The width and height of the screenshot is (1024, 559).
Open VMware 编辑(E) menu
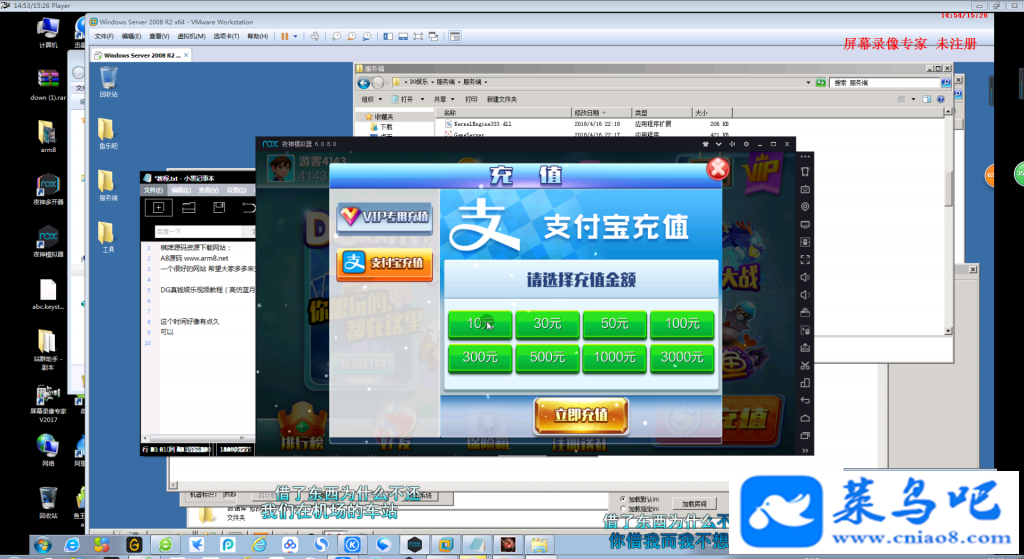[131, 37]
